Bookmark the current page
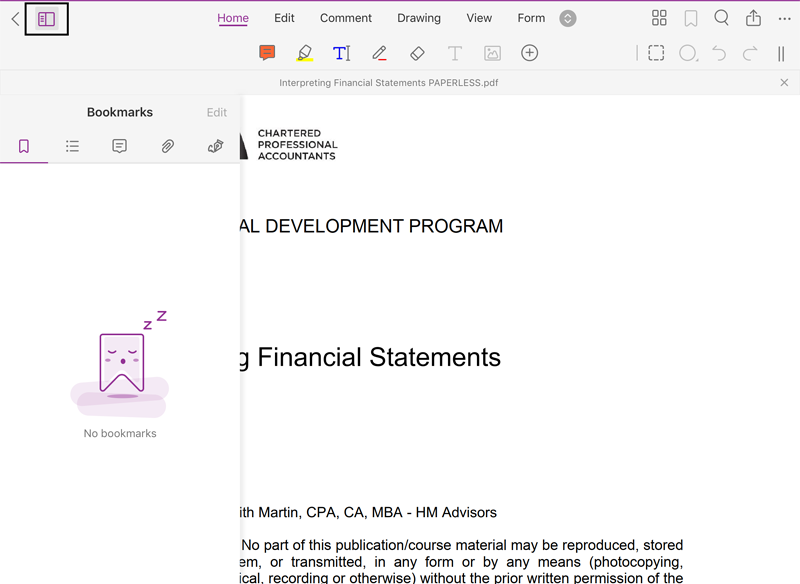This screenshot has height=584, width=800. coord(690,18)
